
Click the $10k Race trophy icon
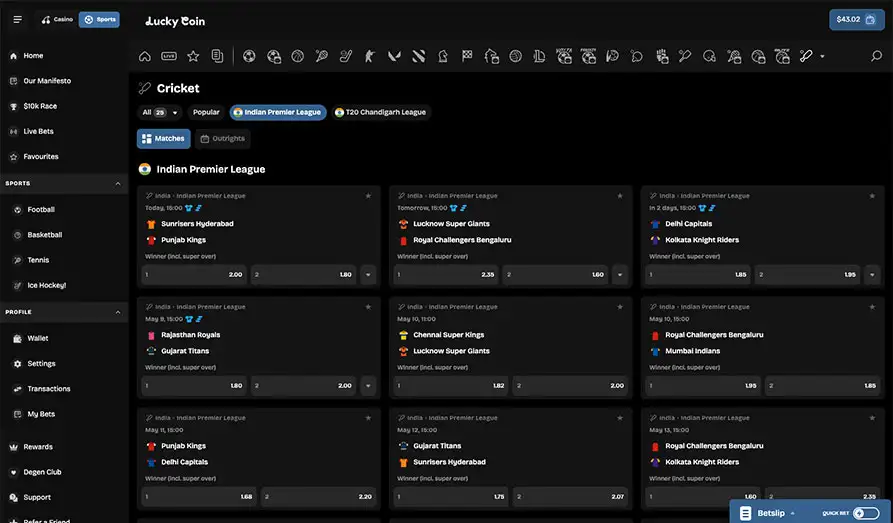14,106
